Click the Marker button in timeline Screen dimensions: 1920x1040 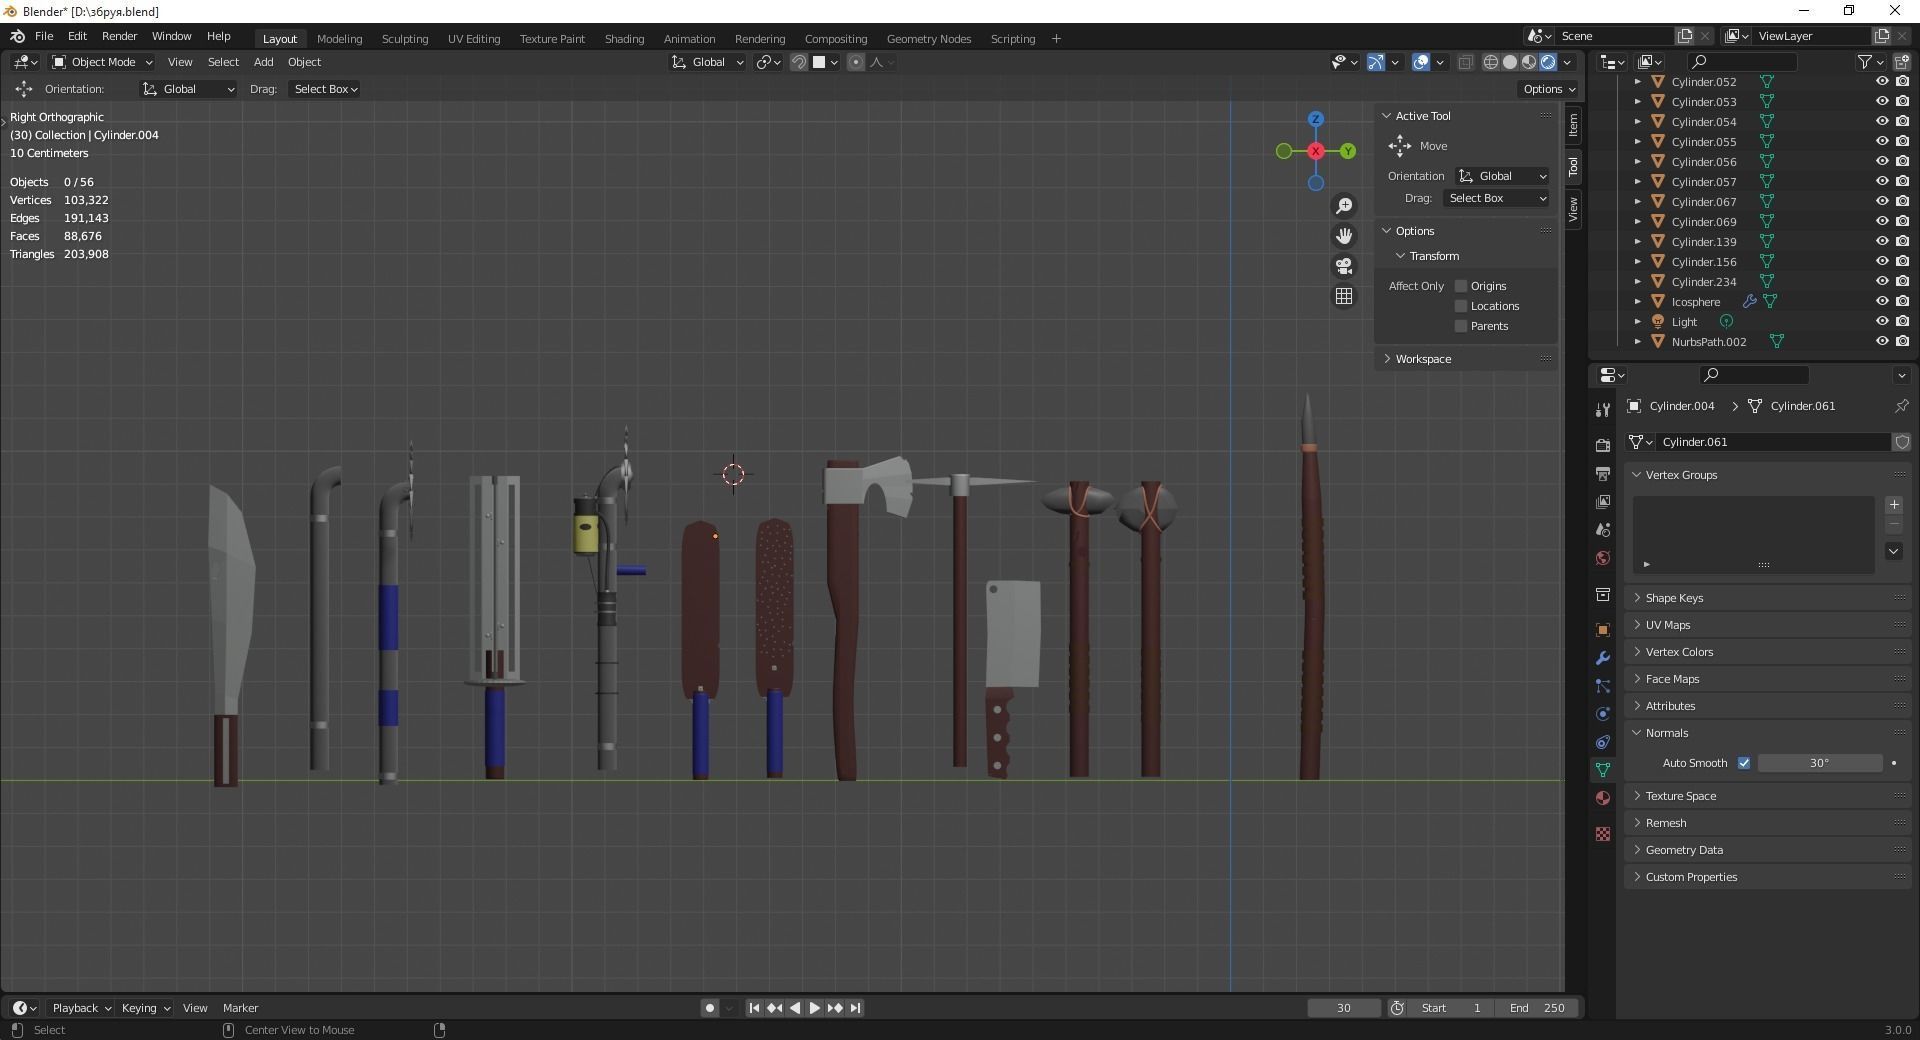(240, 1008)
